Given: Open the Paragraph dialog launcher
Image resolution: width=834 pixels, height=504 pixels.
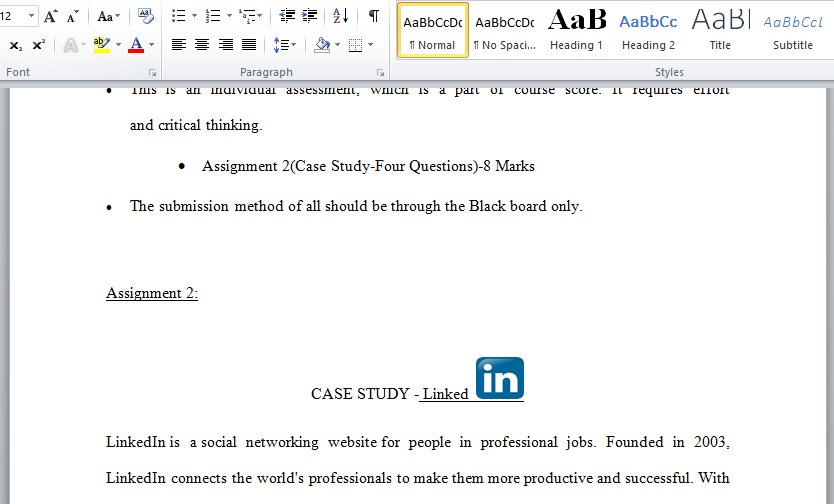Looking at the screenshot, I should (x=380, y=72).
